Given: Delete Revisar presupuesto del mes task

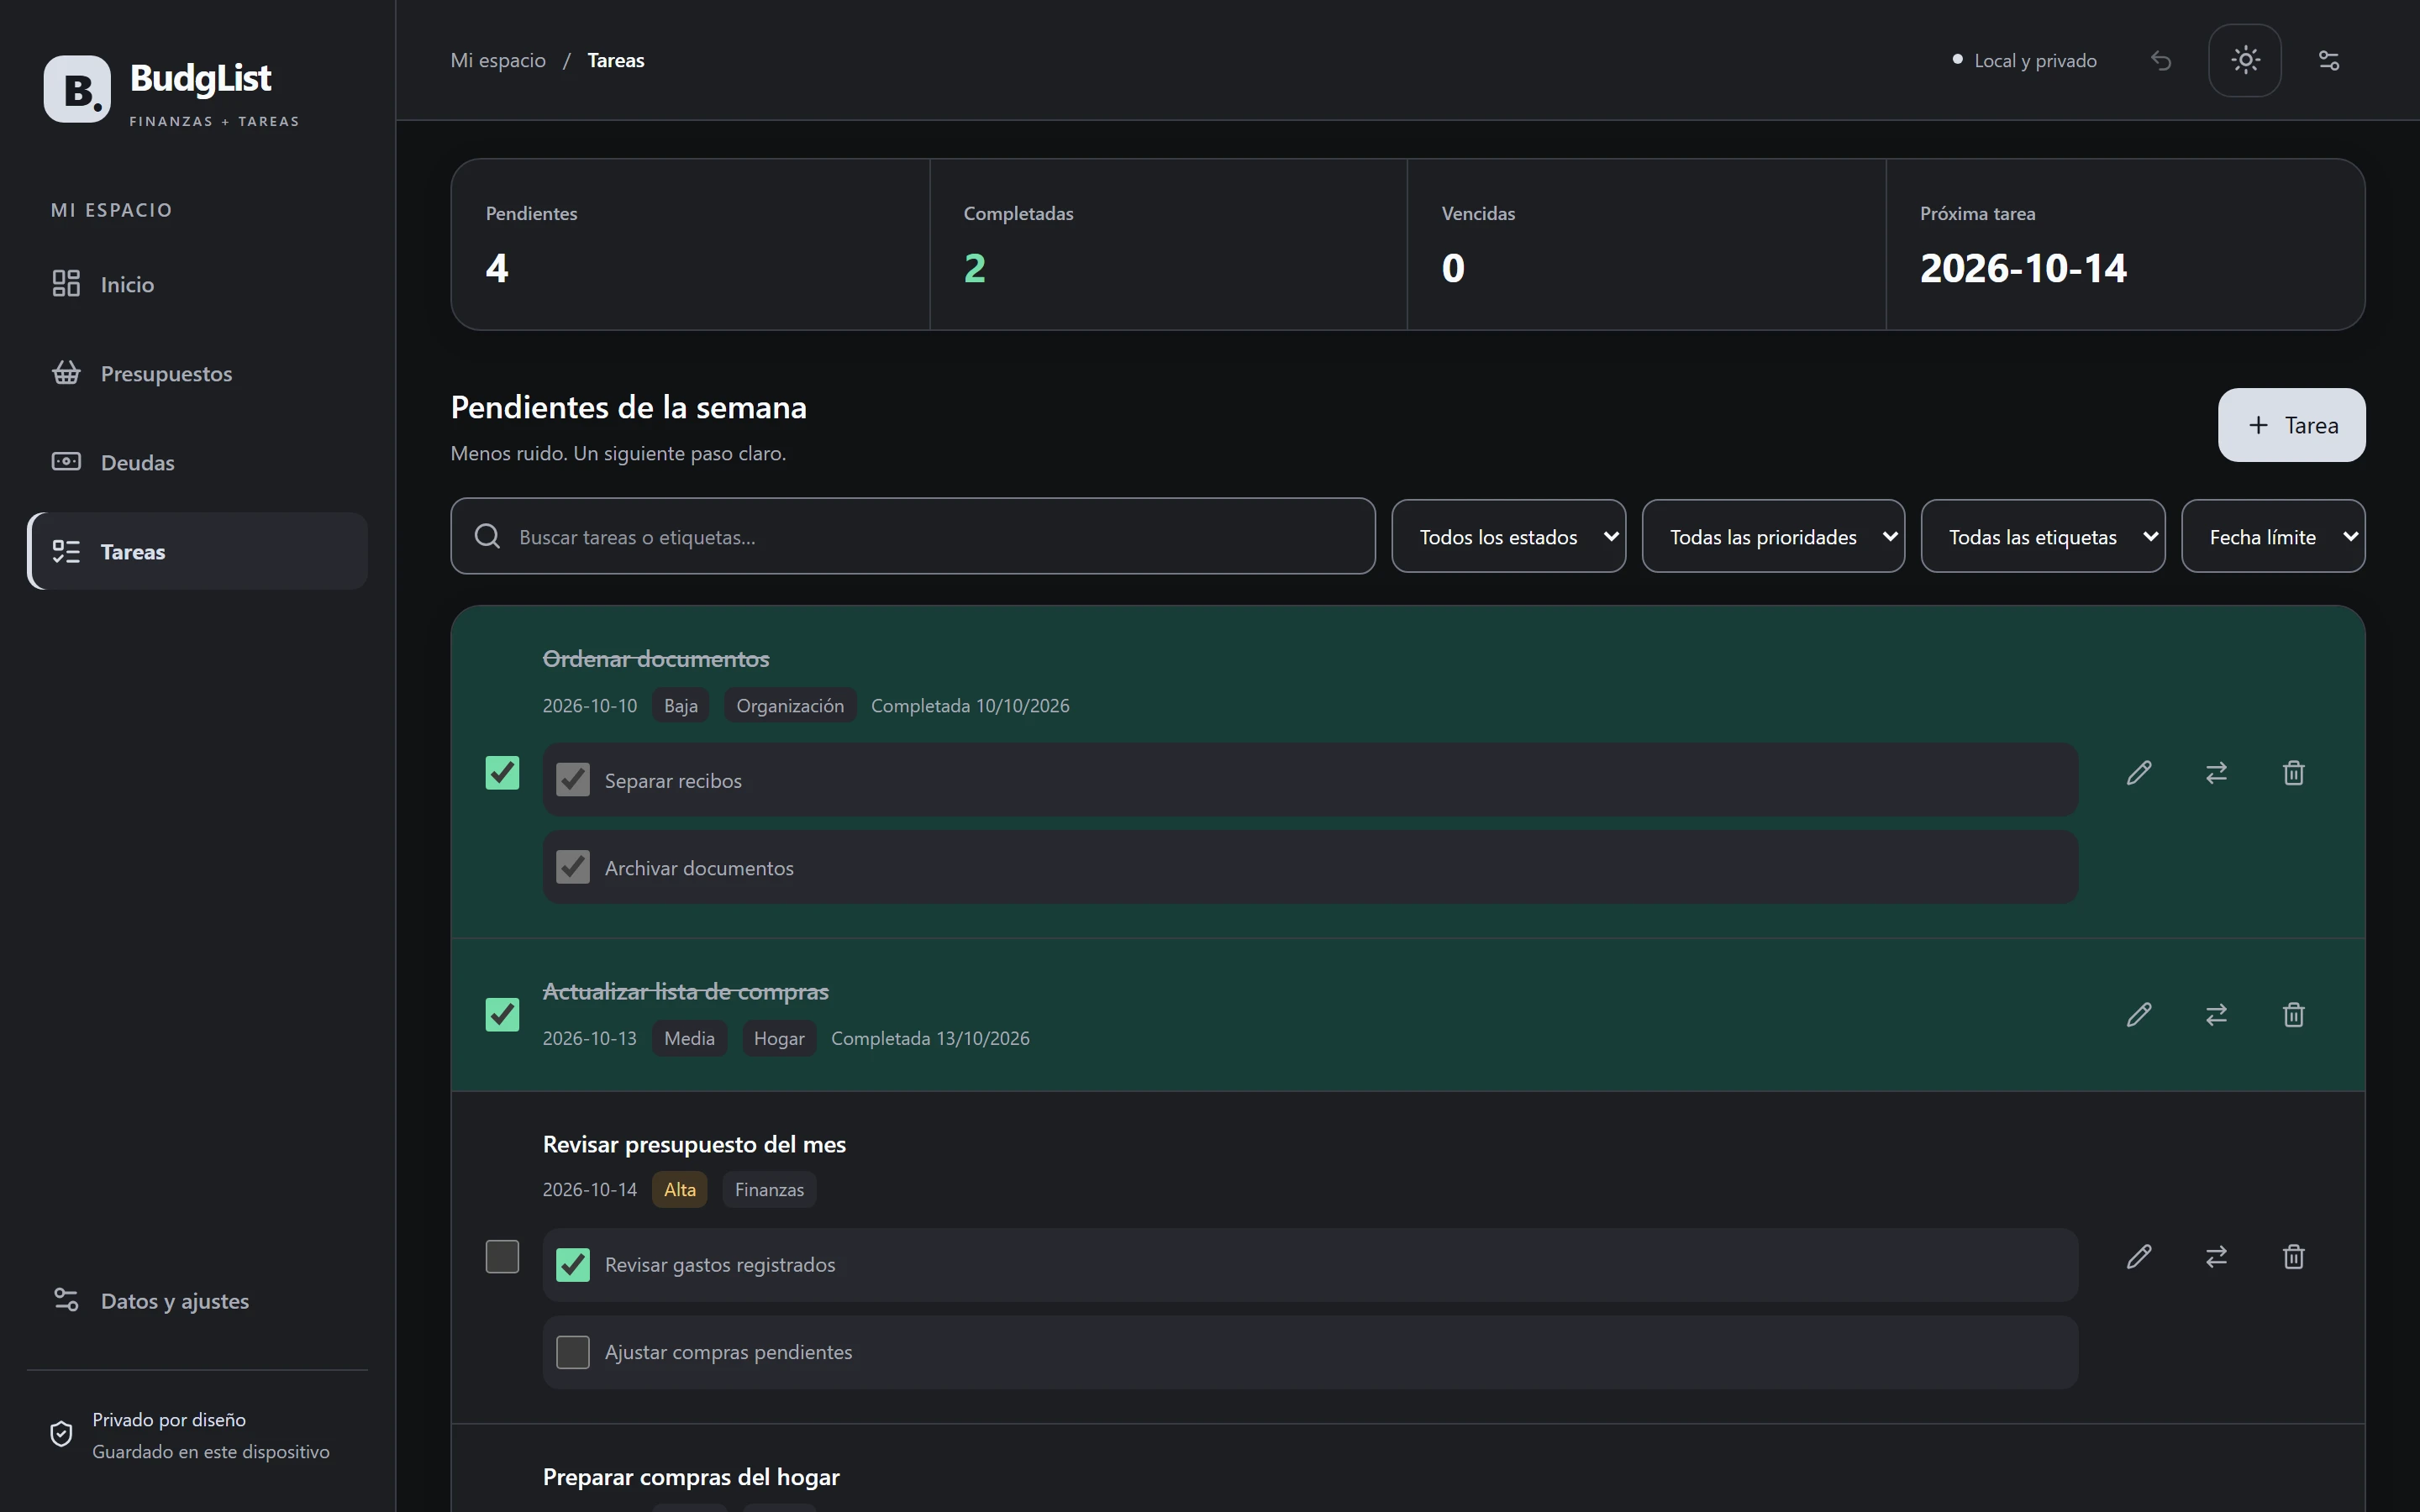Looking at the screenshot, I should [2294, 1257].
